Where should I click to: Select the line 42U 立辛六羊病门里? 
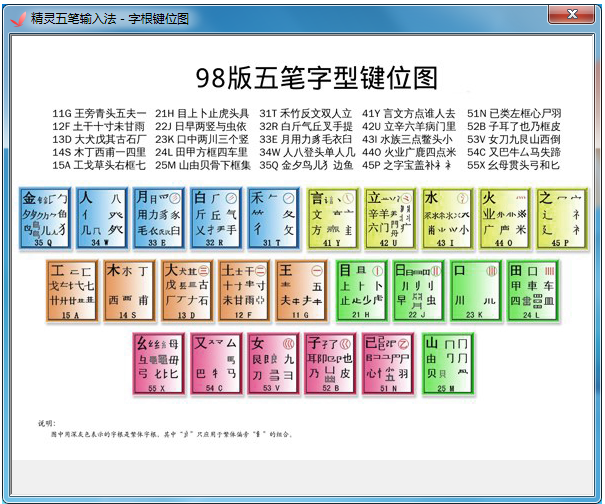coord(409,127)
